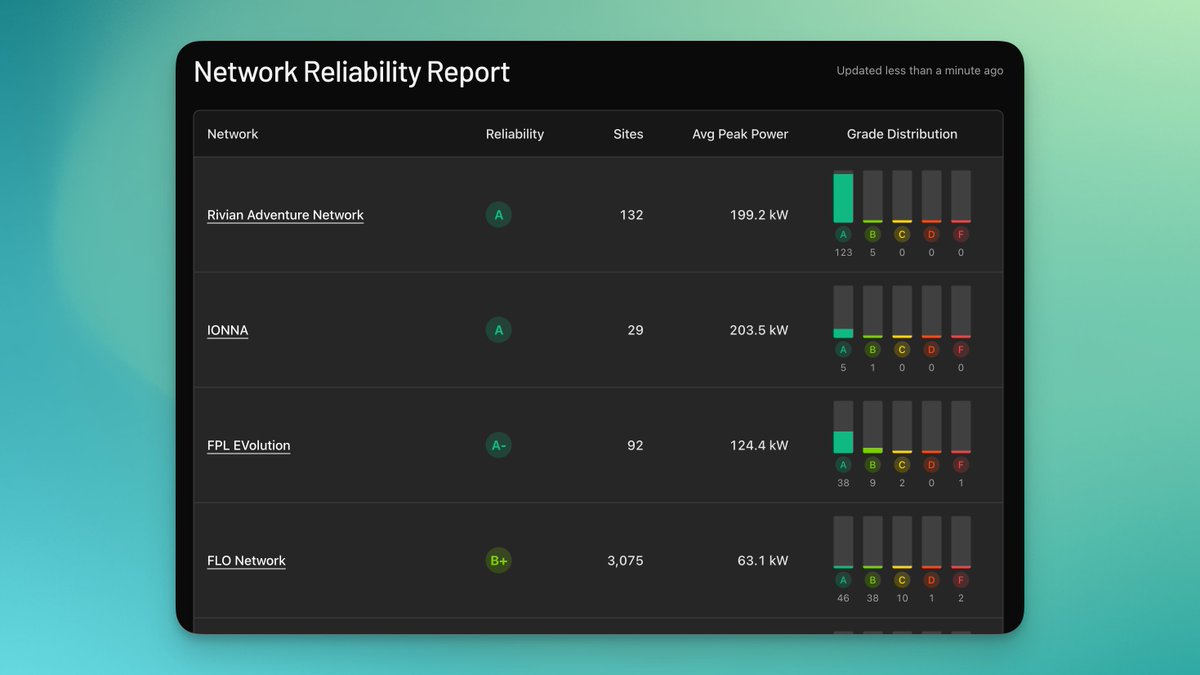This screenshot has height=675, width=1200.
Task: Click Rivian's 132 sites value
Action: click(632, 215)
